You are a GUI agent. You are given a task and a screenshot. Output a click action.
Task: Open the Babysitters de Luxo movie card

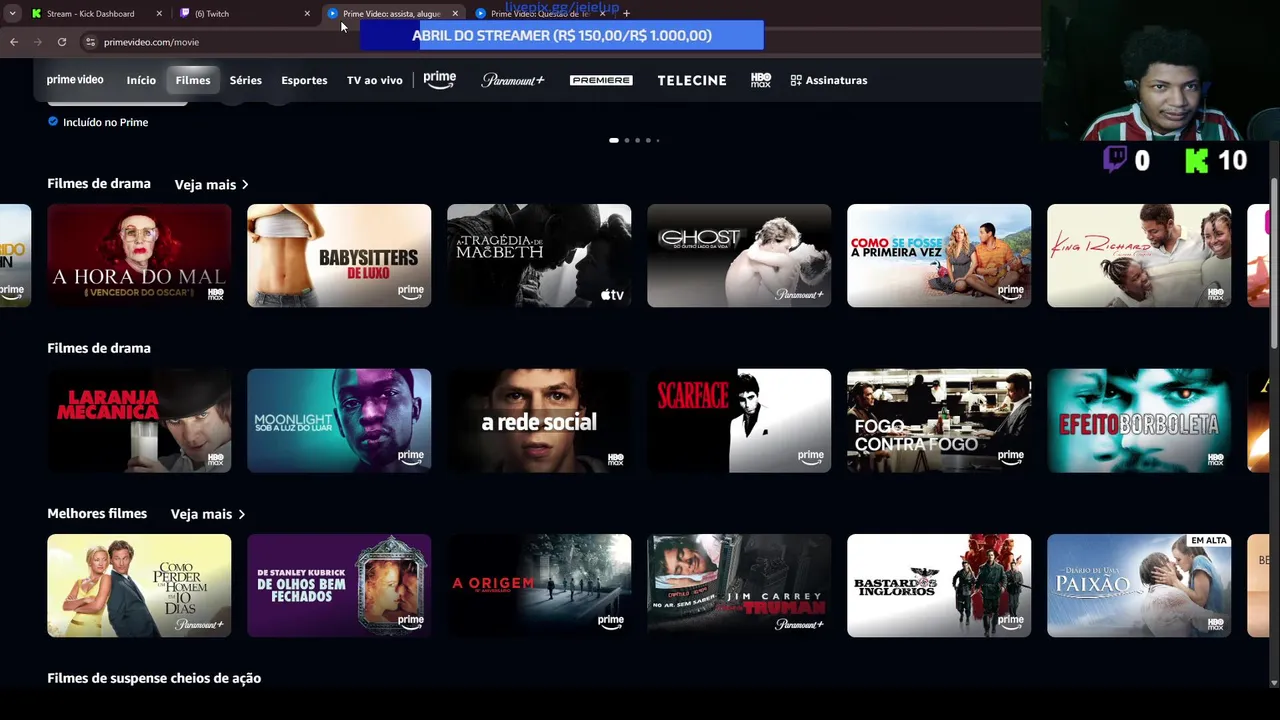(339, 255)
